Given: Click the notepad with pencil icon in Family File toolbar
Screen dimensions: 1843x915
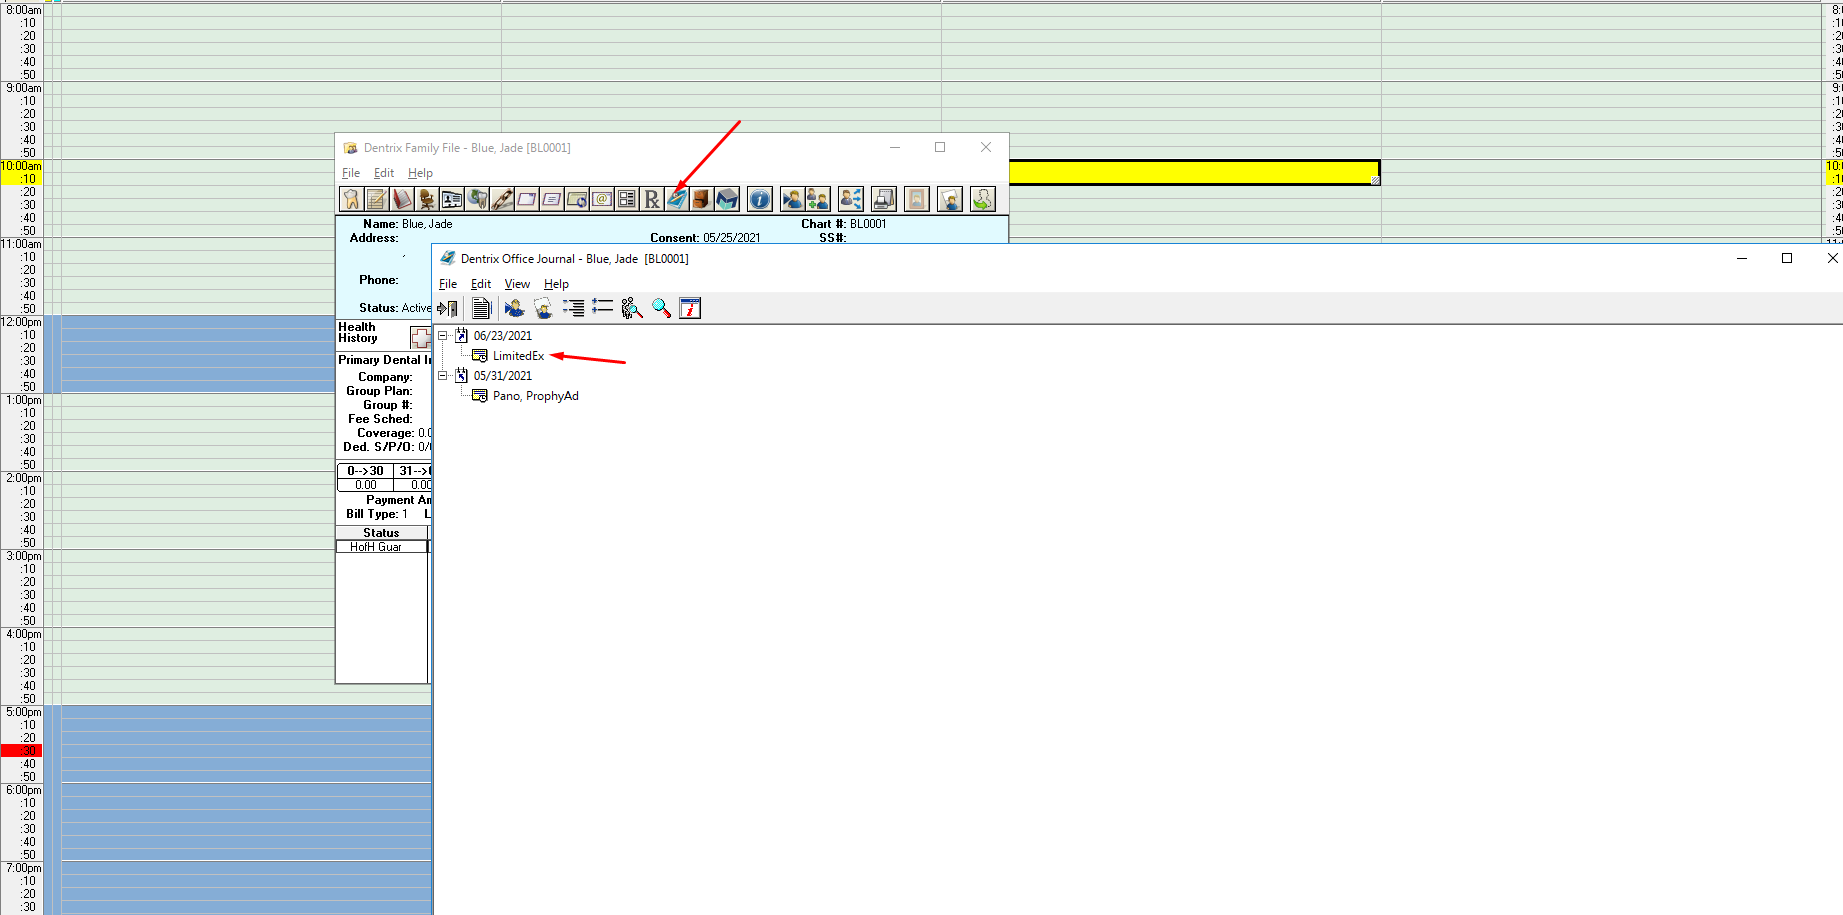Looking at the screenshot, I should [376, 199].
